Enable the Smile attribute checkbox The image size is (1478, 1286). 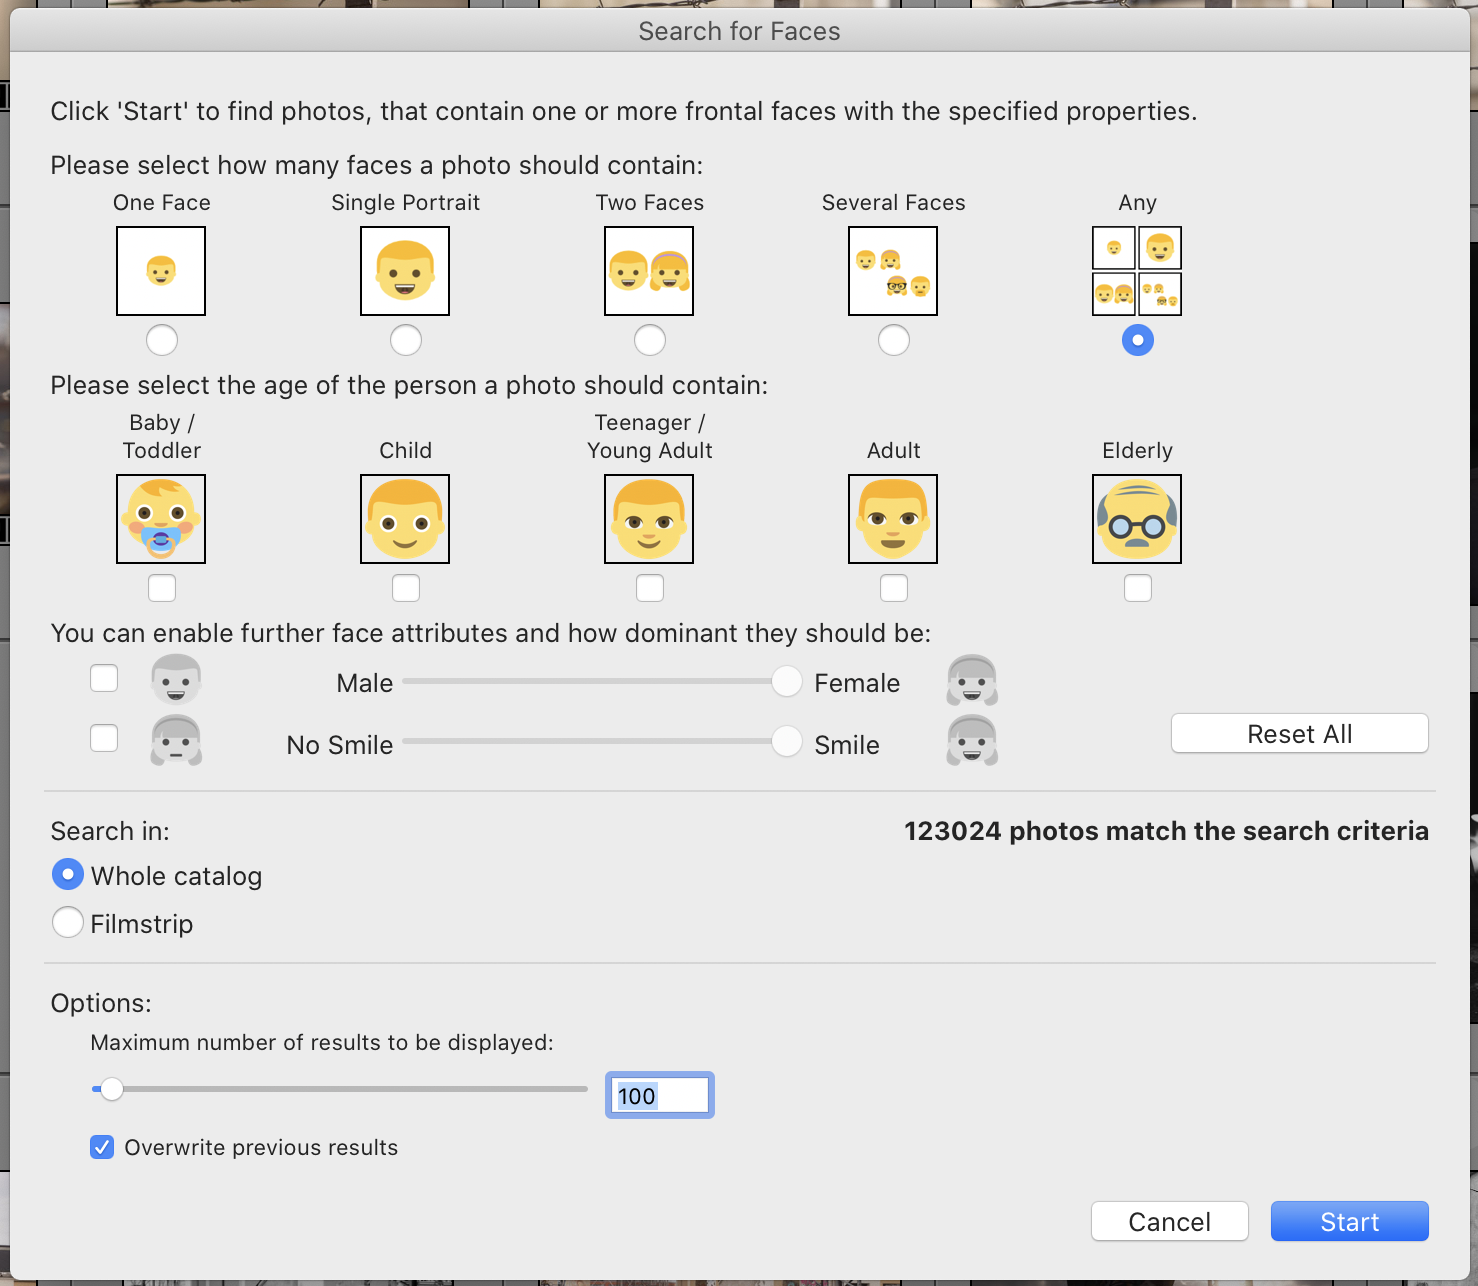(x=104, y=738)
